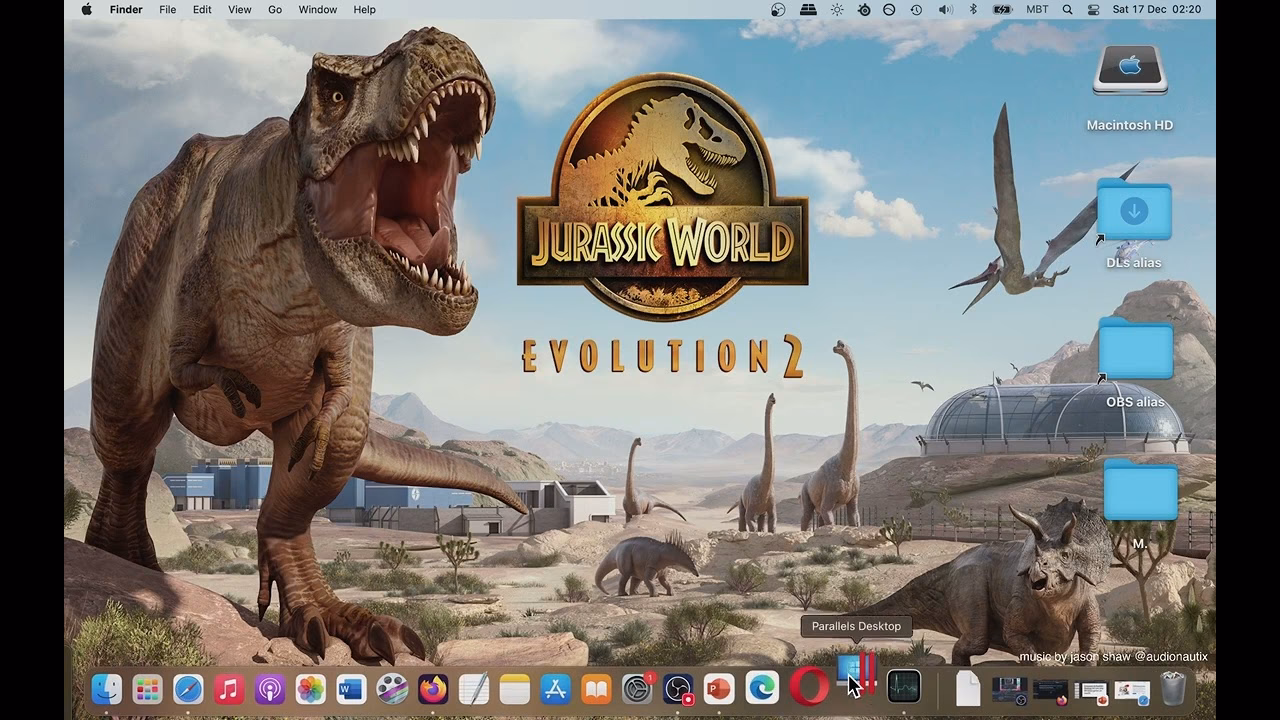This screenshot has height=720, width=1280.
Task: Open Time Machine menu bar icon
Action: pyautogui.click(x=916, y=9)
